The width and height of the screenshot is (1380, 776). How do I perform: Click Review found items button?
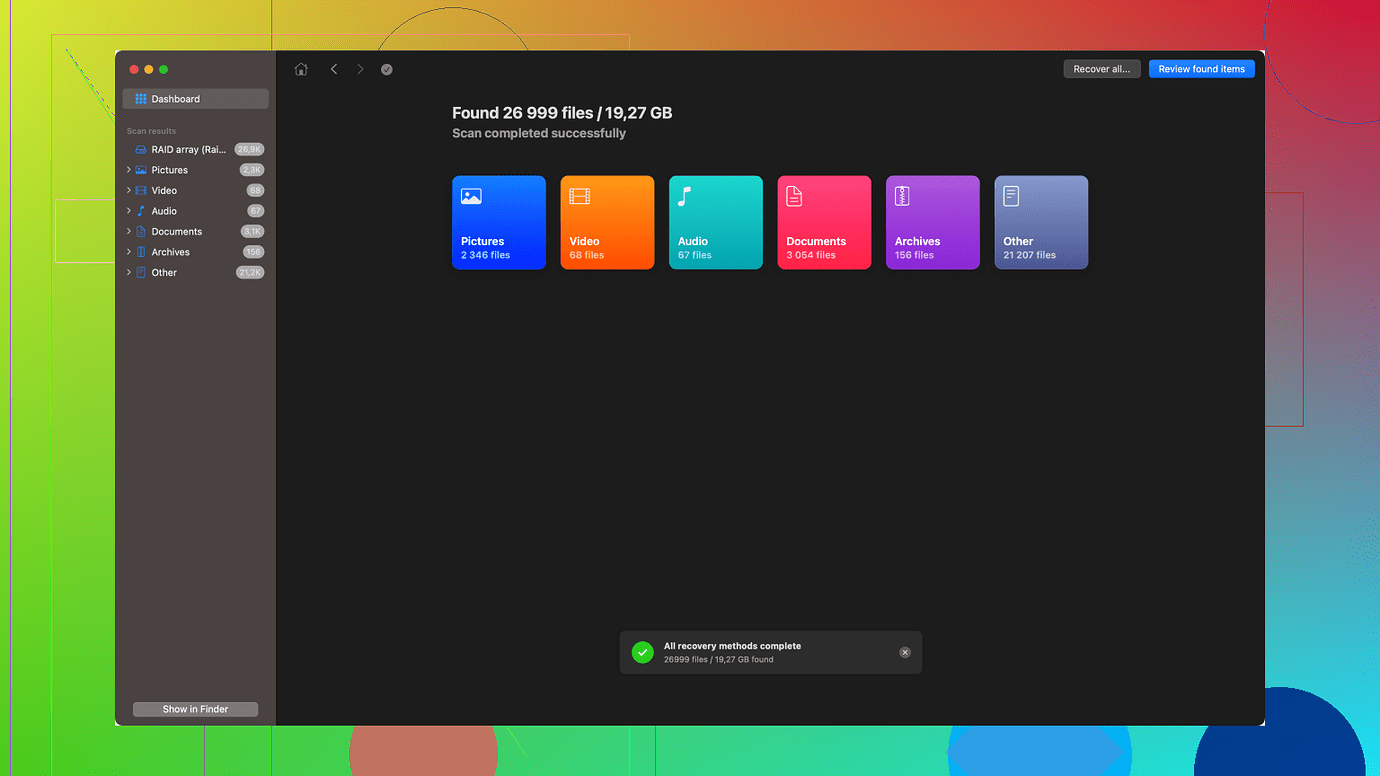click(x=1201, y=69)
